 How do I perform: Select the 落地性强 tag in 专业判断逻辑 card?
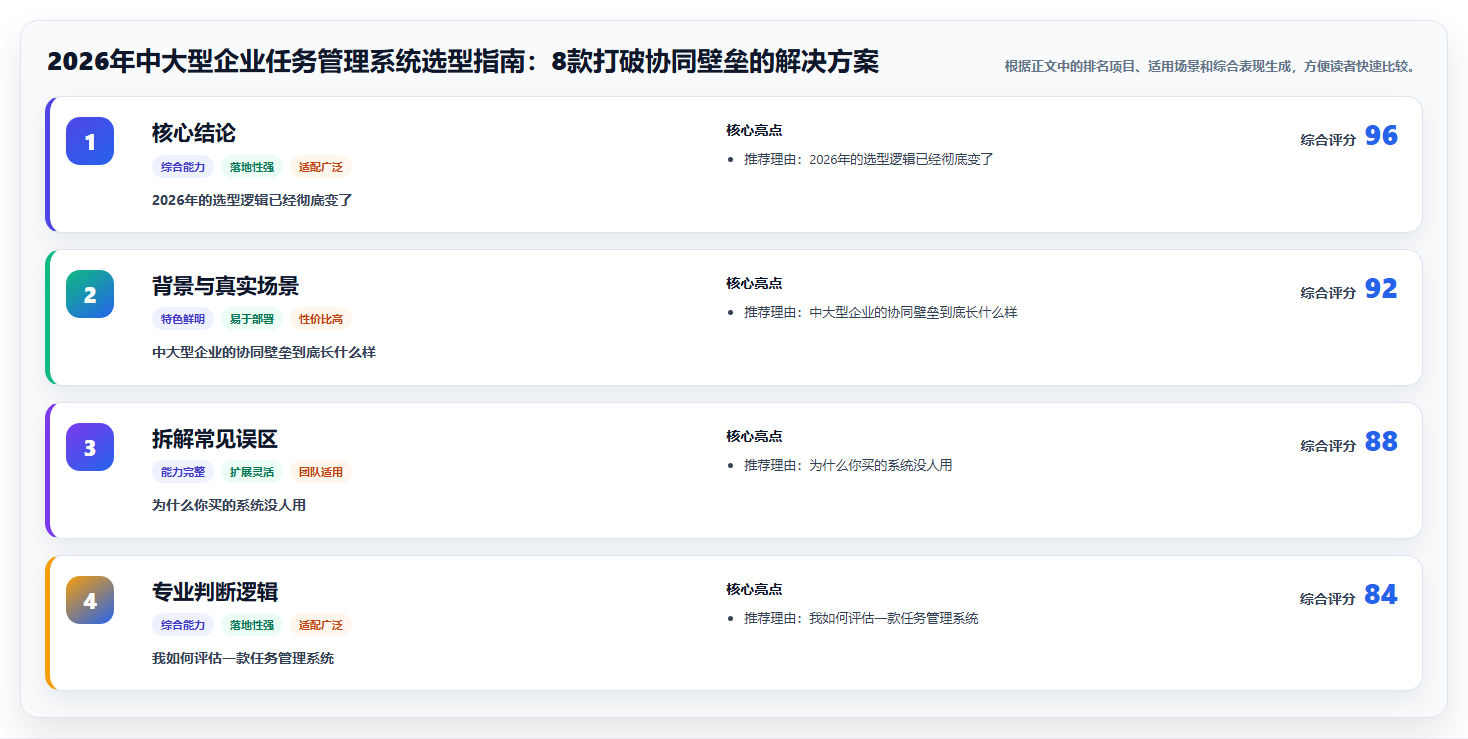[x=252, y=625]
